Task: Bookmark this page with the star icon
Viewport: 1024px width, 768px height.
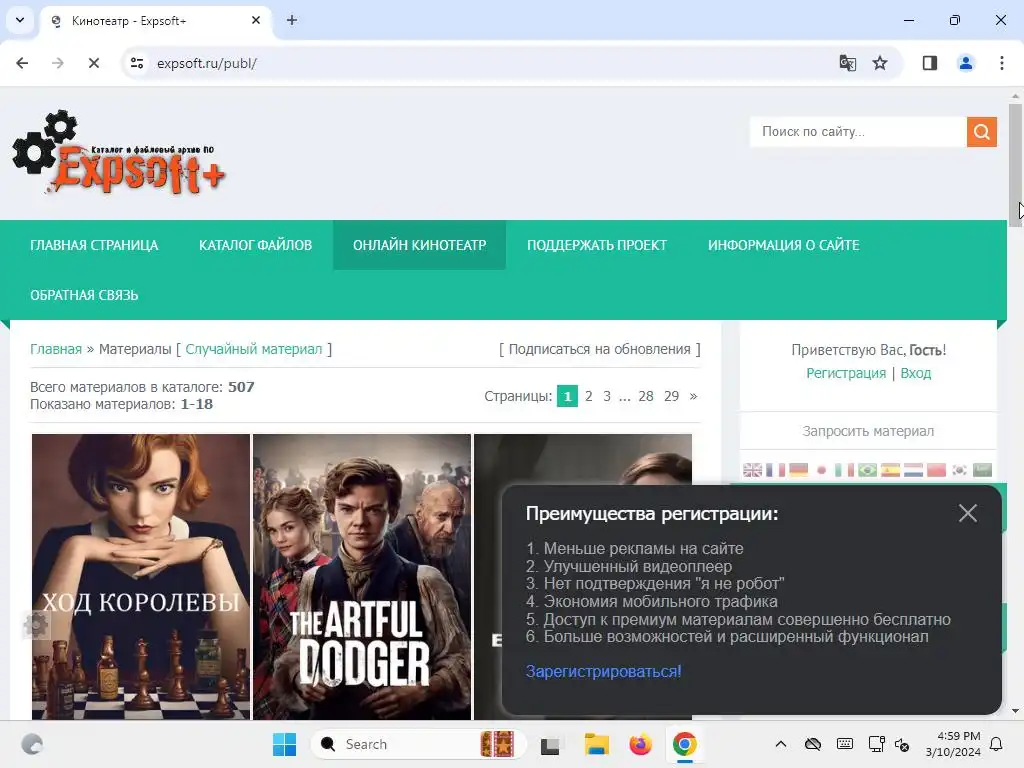Action: 880,63
